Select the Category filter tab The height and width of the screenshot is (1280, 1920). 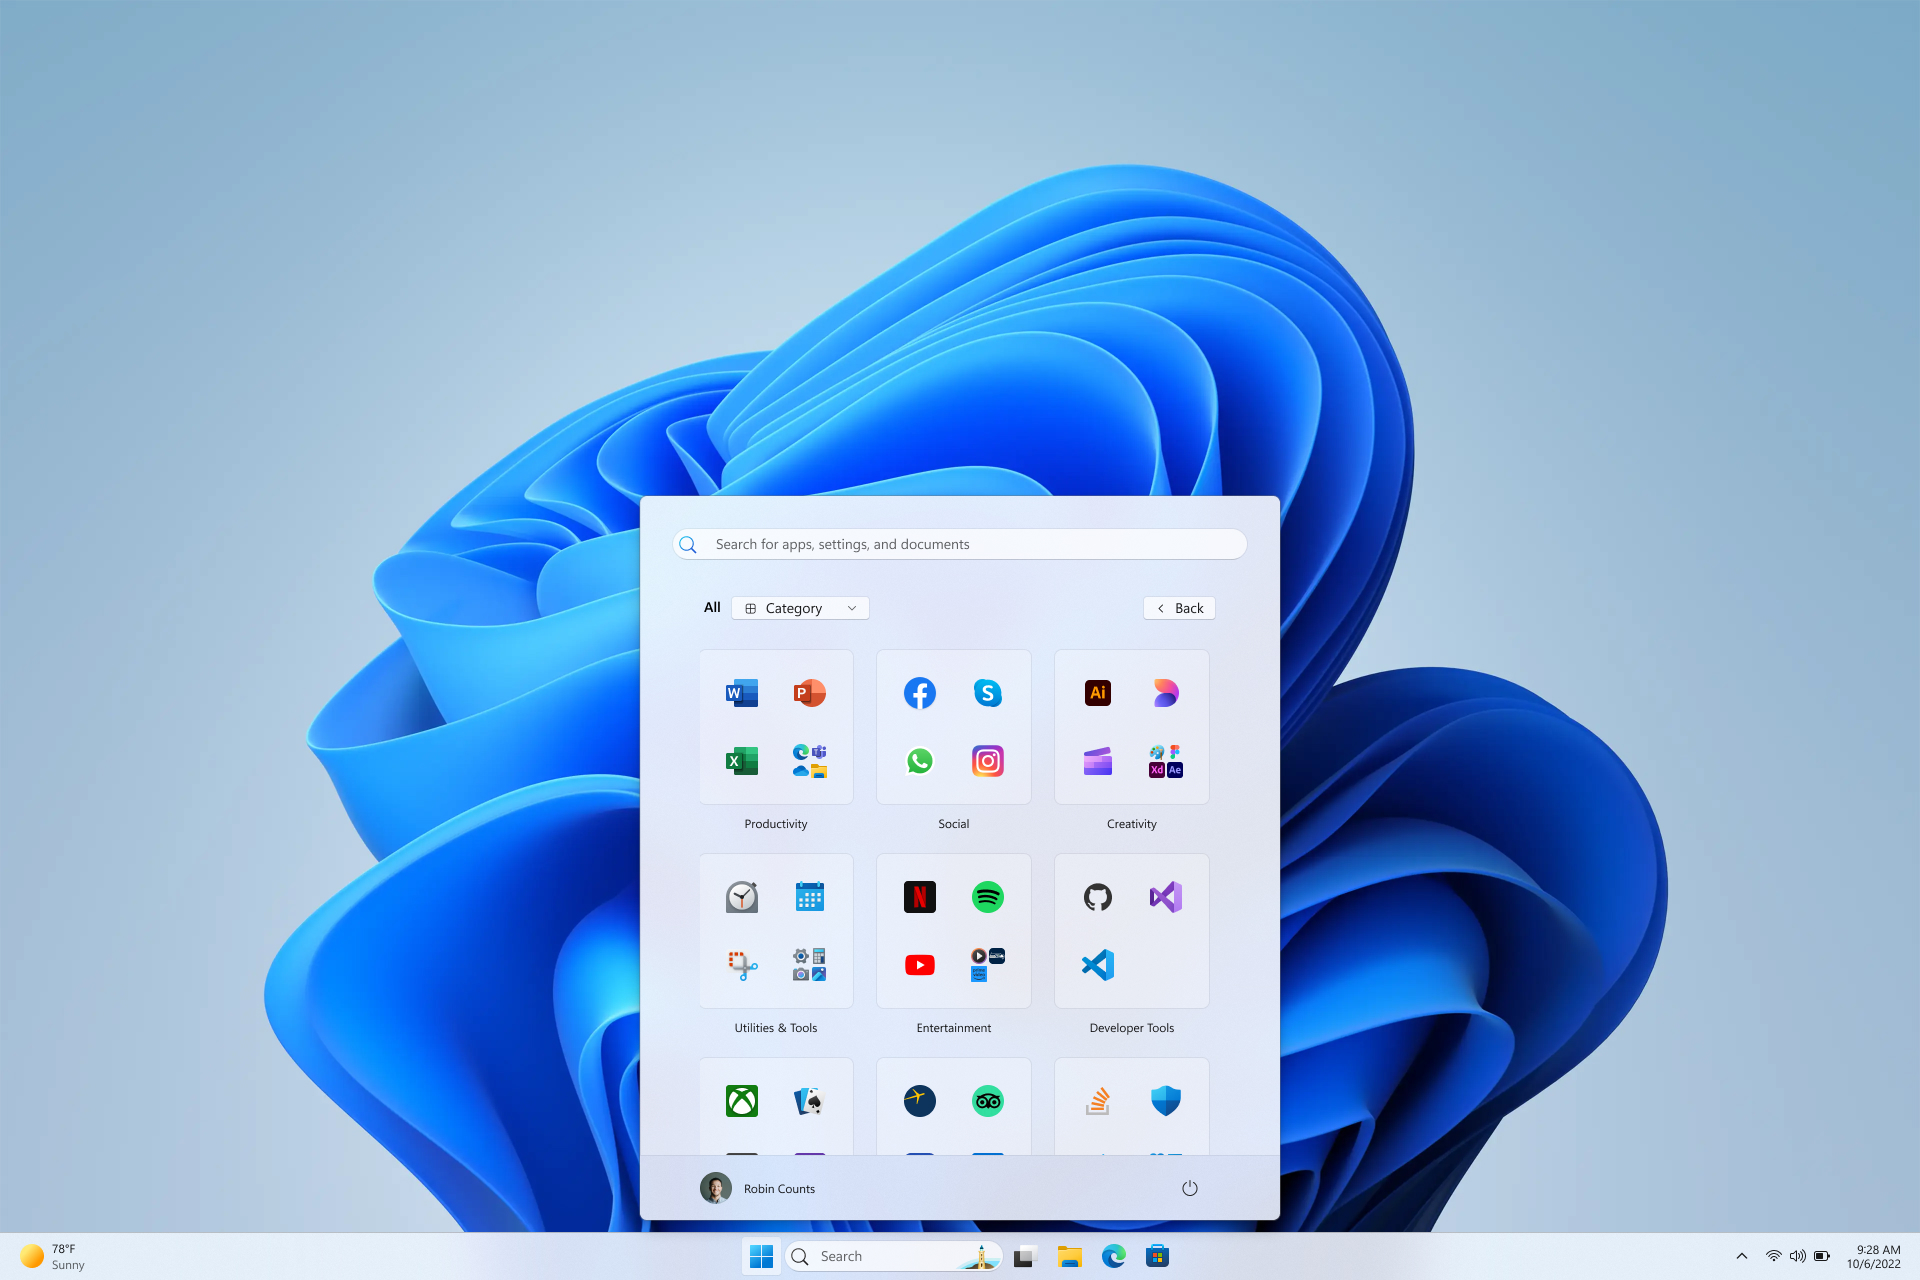click(x=797, y=607)
